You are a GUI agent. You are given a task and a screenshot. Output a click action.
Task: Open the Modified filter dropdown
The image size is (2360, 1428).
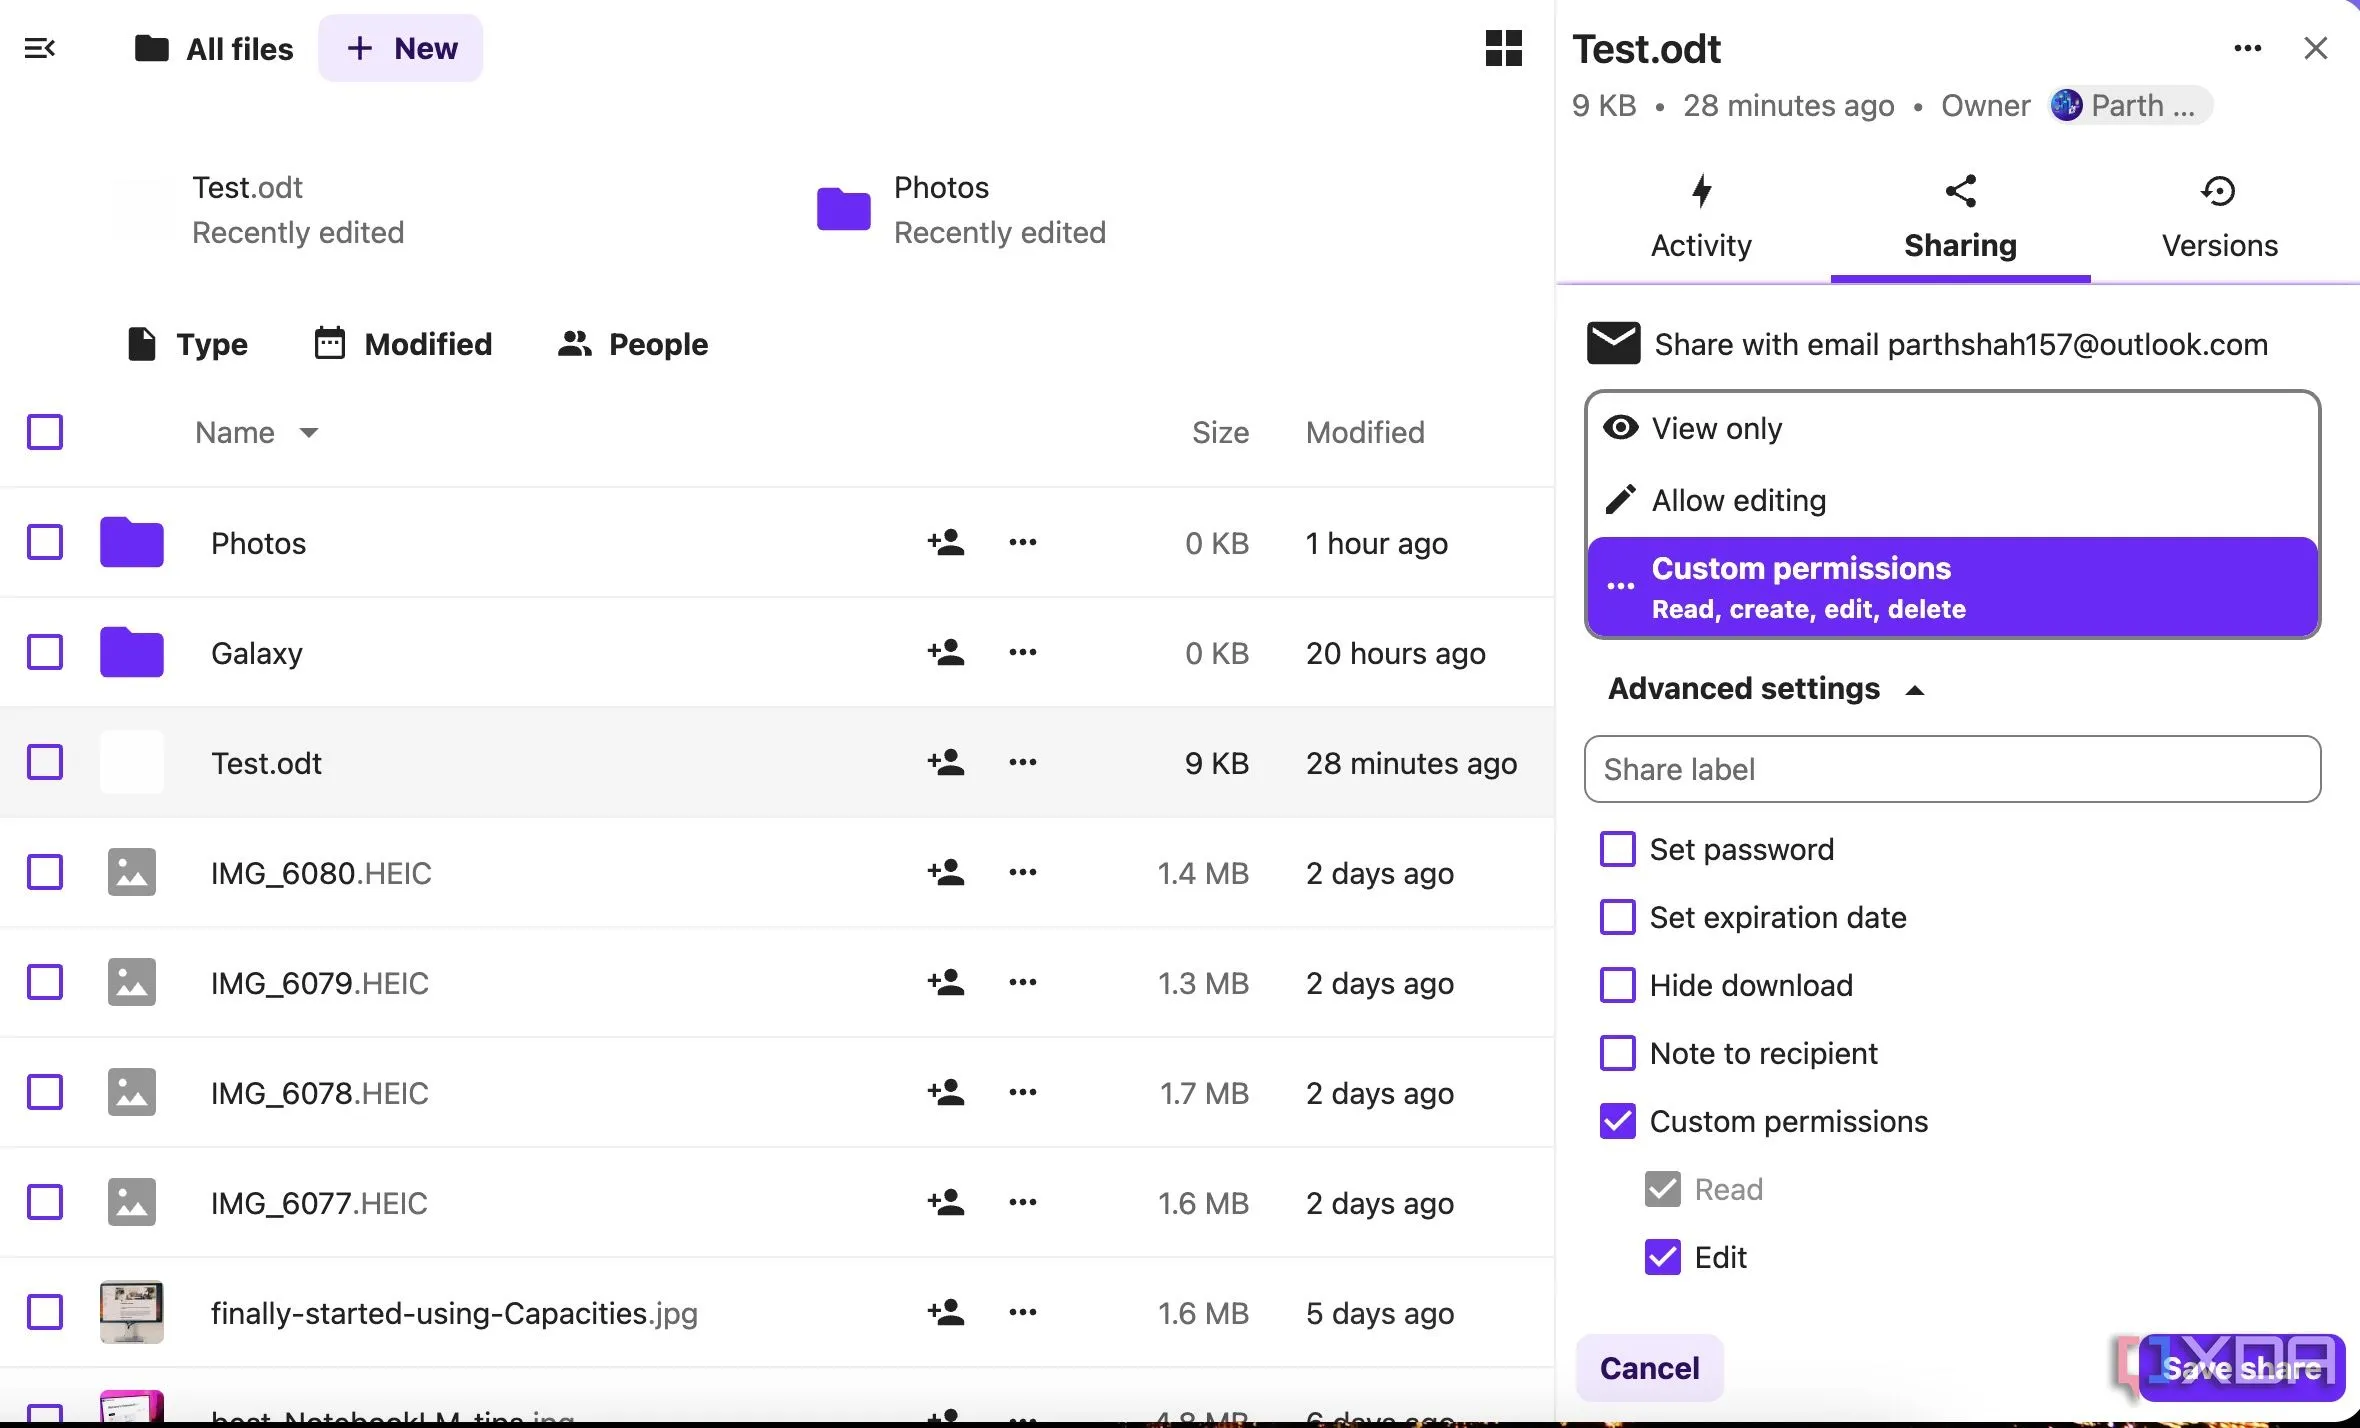(403, 344)
